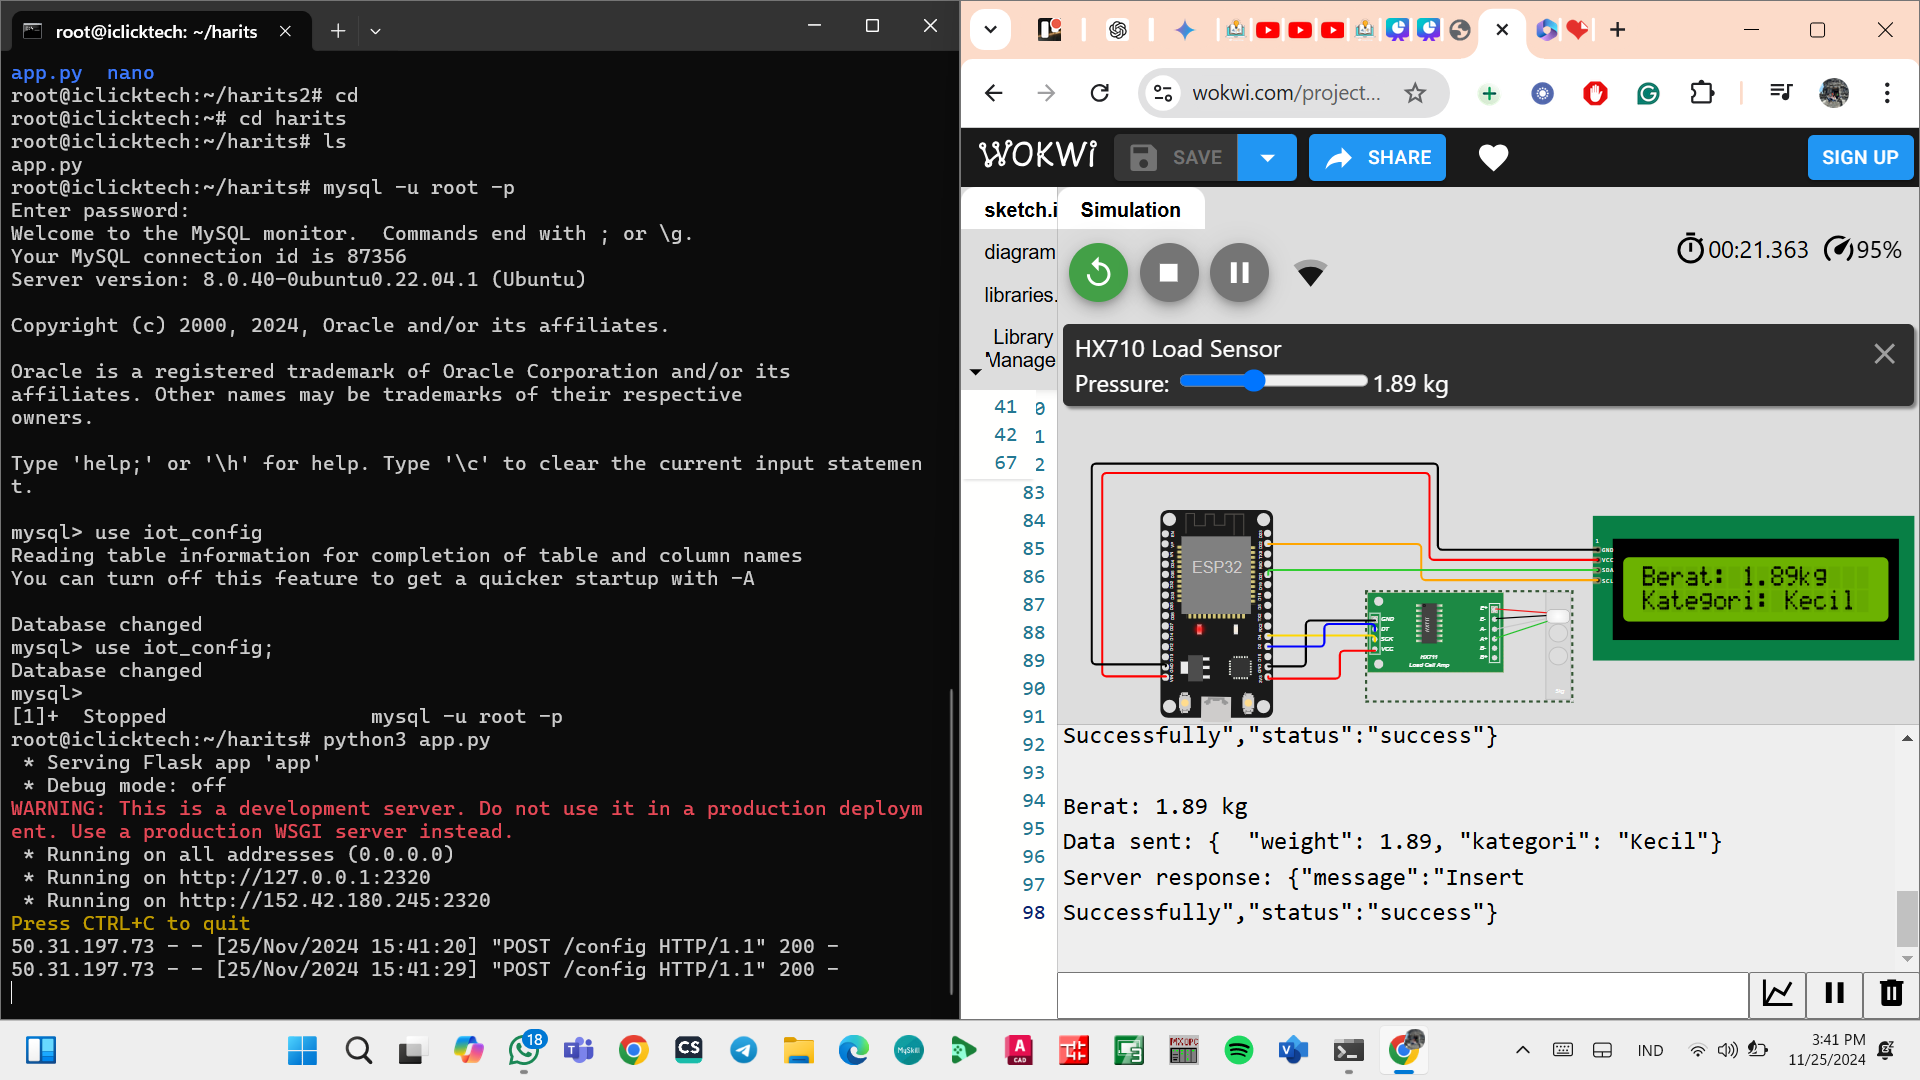This screenshot has height=1080, width=1920.
Task: Open the Wokwi logo home link
Action: [x=1038, y=155]
